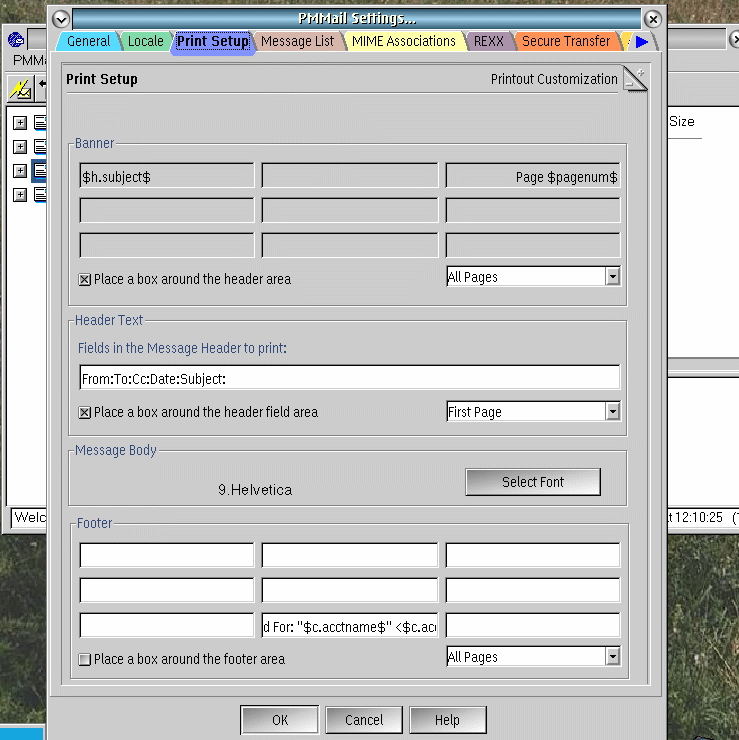Click the Select Font button
The height and width of the screenshot is (740, 739).
(533, 482)
